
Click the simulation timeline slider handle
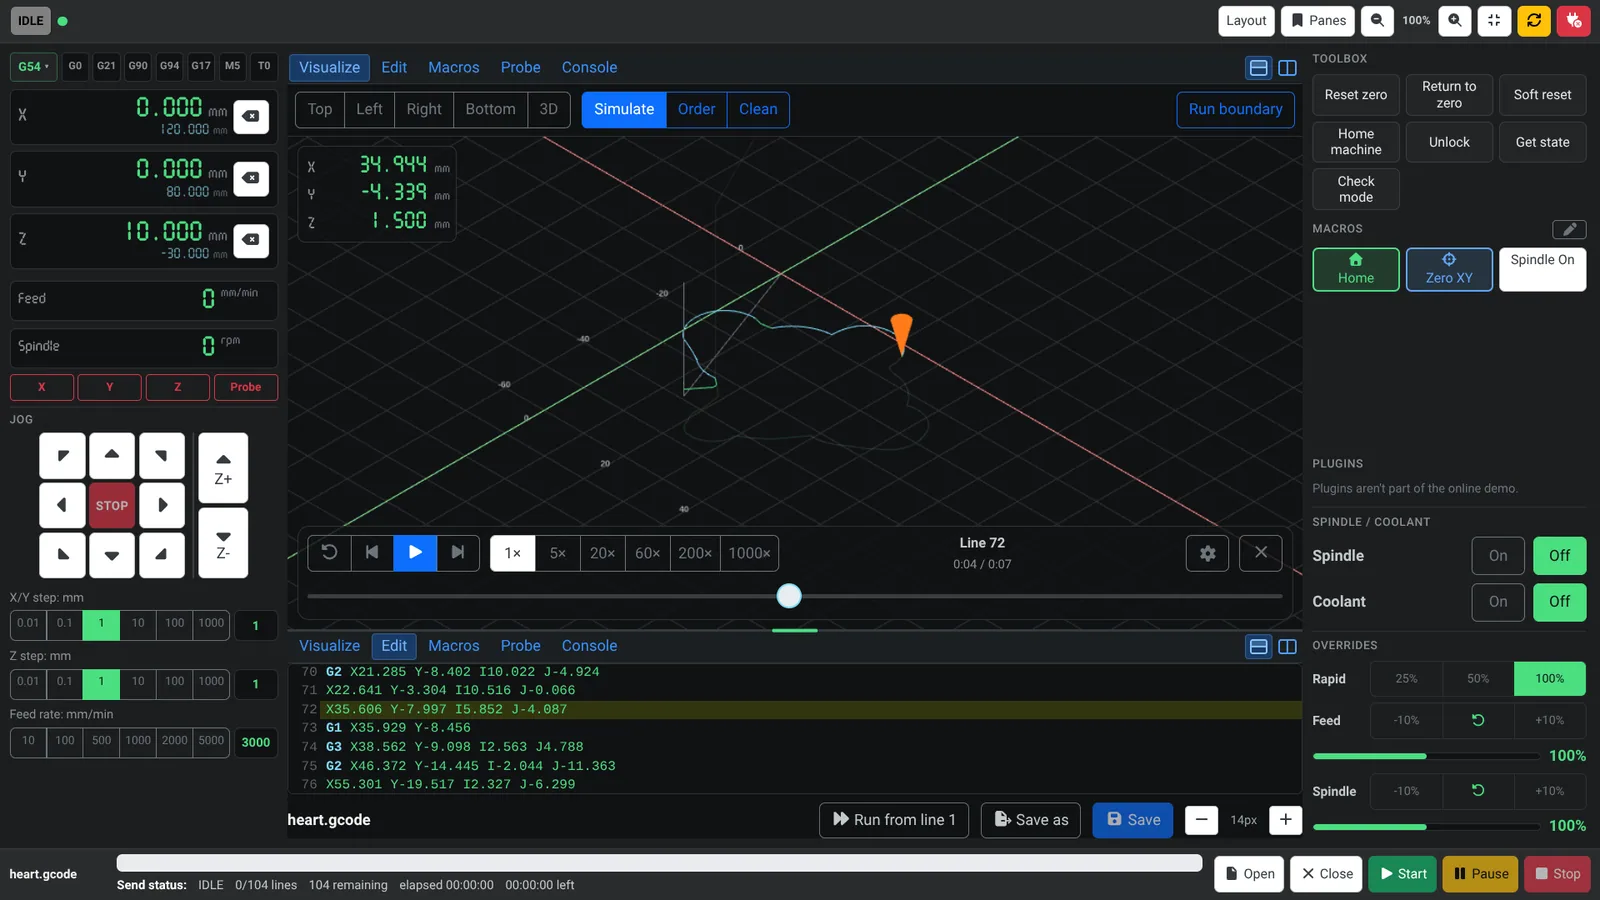[x=789, y=596]
